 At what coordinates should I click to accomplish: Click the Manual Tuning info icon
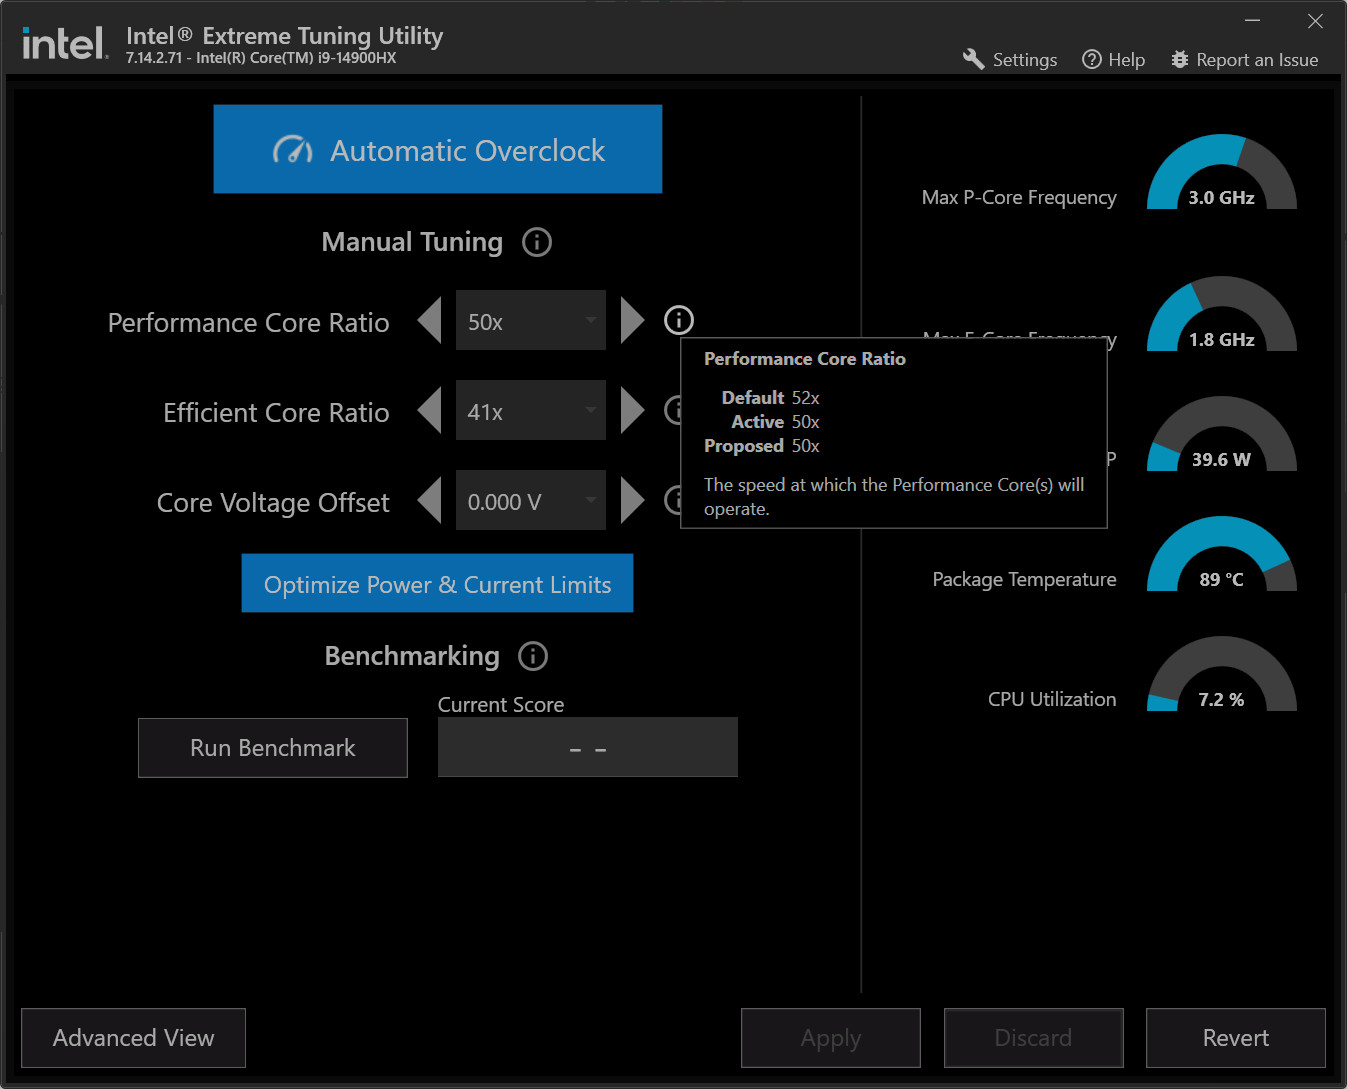click(x=537, y=242)
